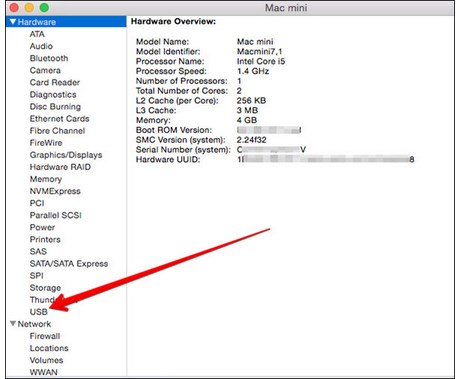Collapse the Network disclosure triangle
457x379 pixels.
[13, 324]
